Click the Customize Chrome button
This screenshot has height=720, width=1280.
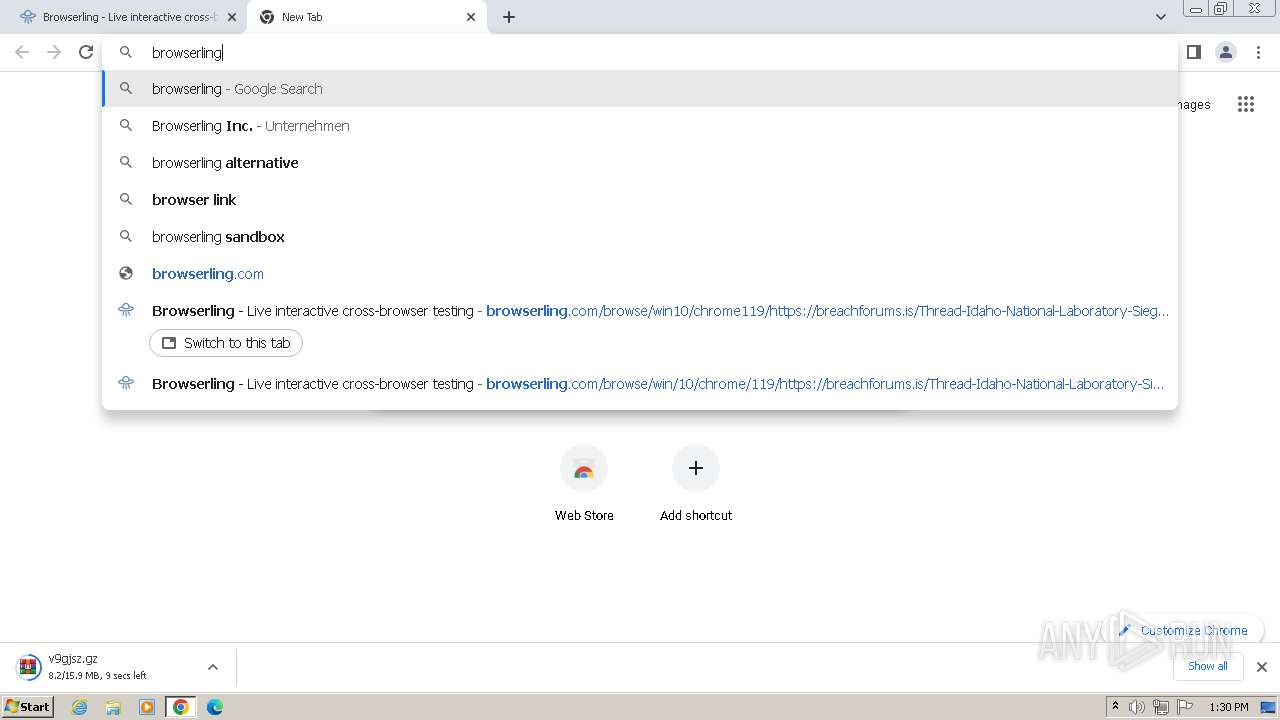click(1184, 631)
